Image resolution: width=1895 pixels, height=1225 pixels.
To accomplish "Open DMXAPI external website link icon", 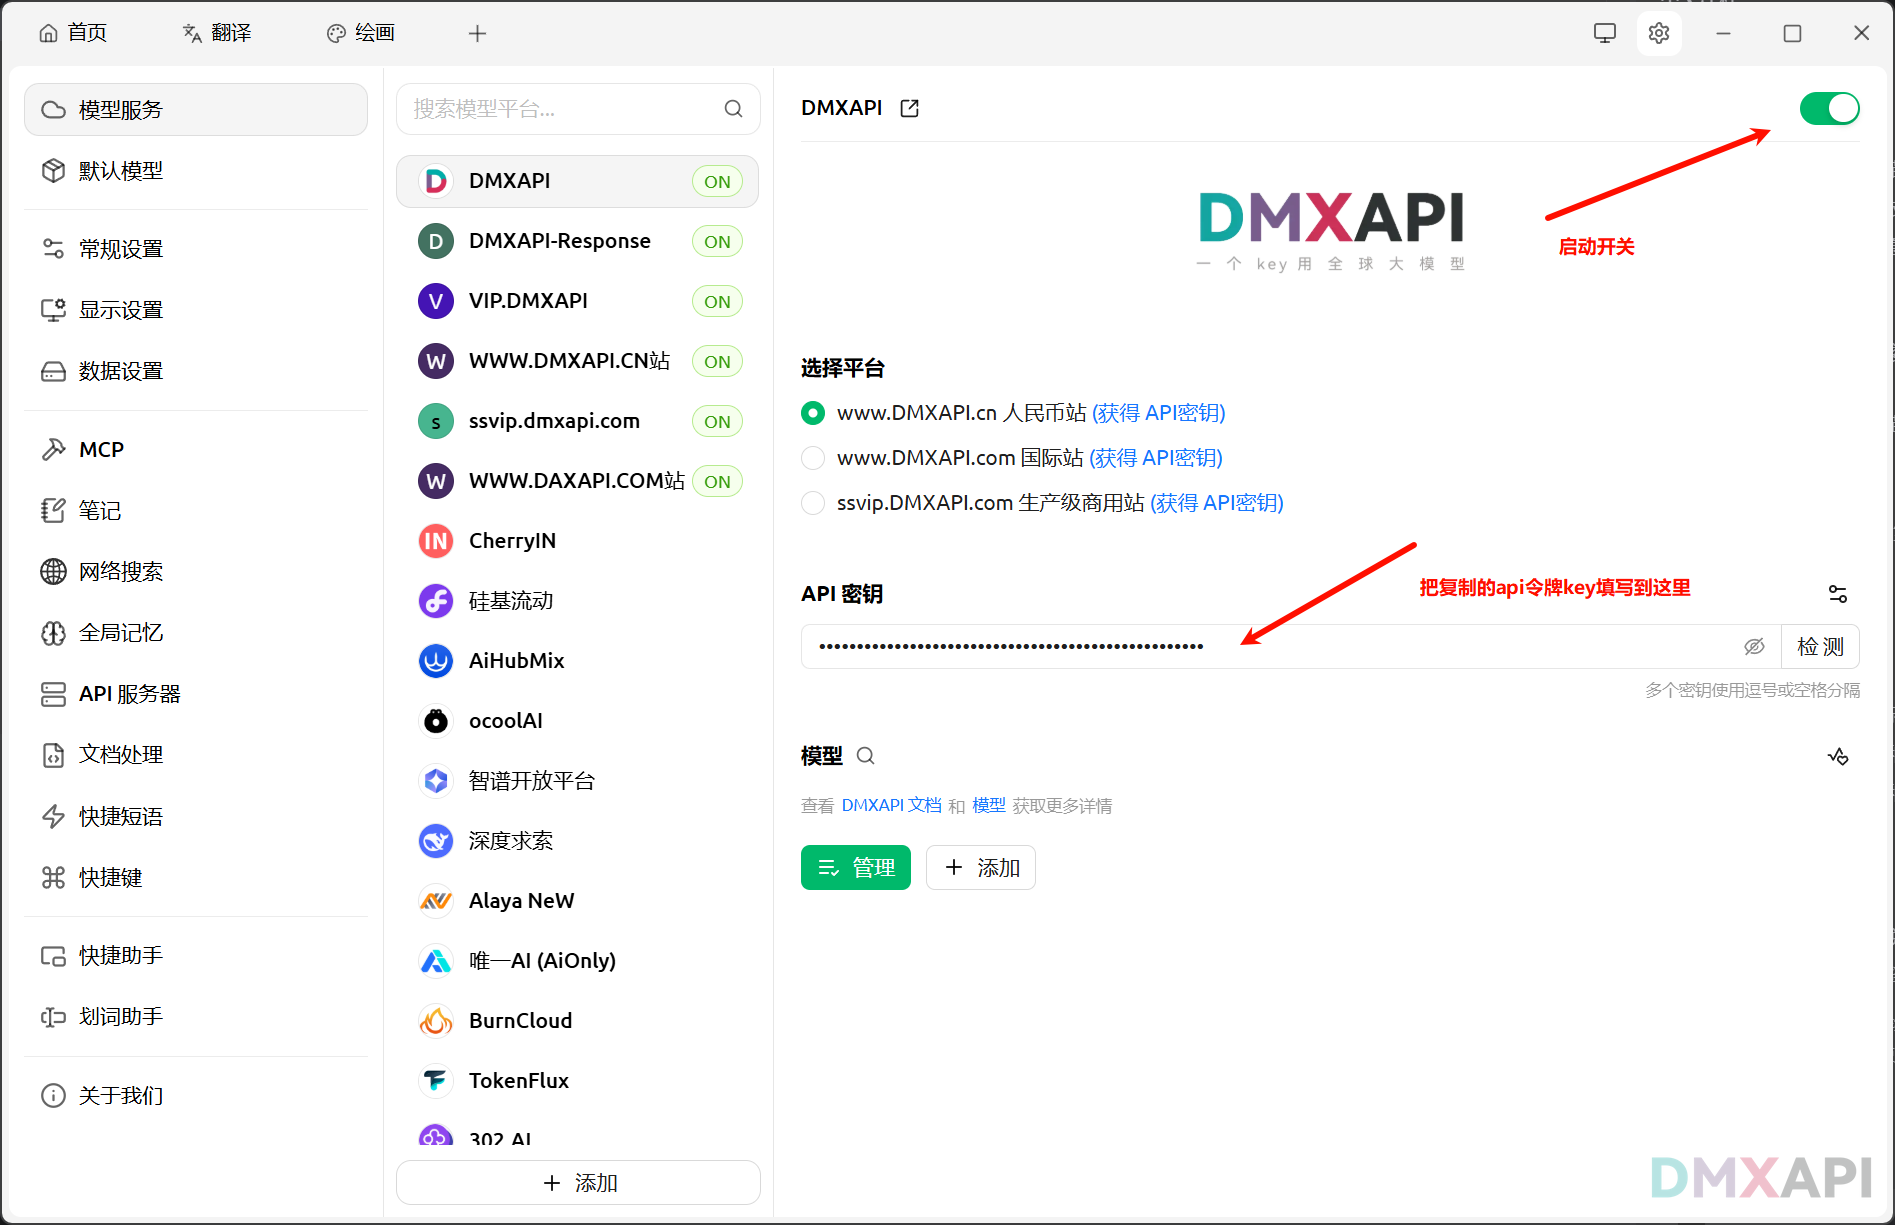I will click(x=909, y=108).
